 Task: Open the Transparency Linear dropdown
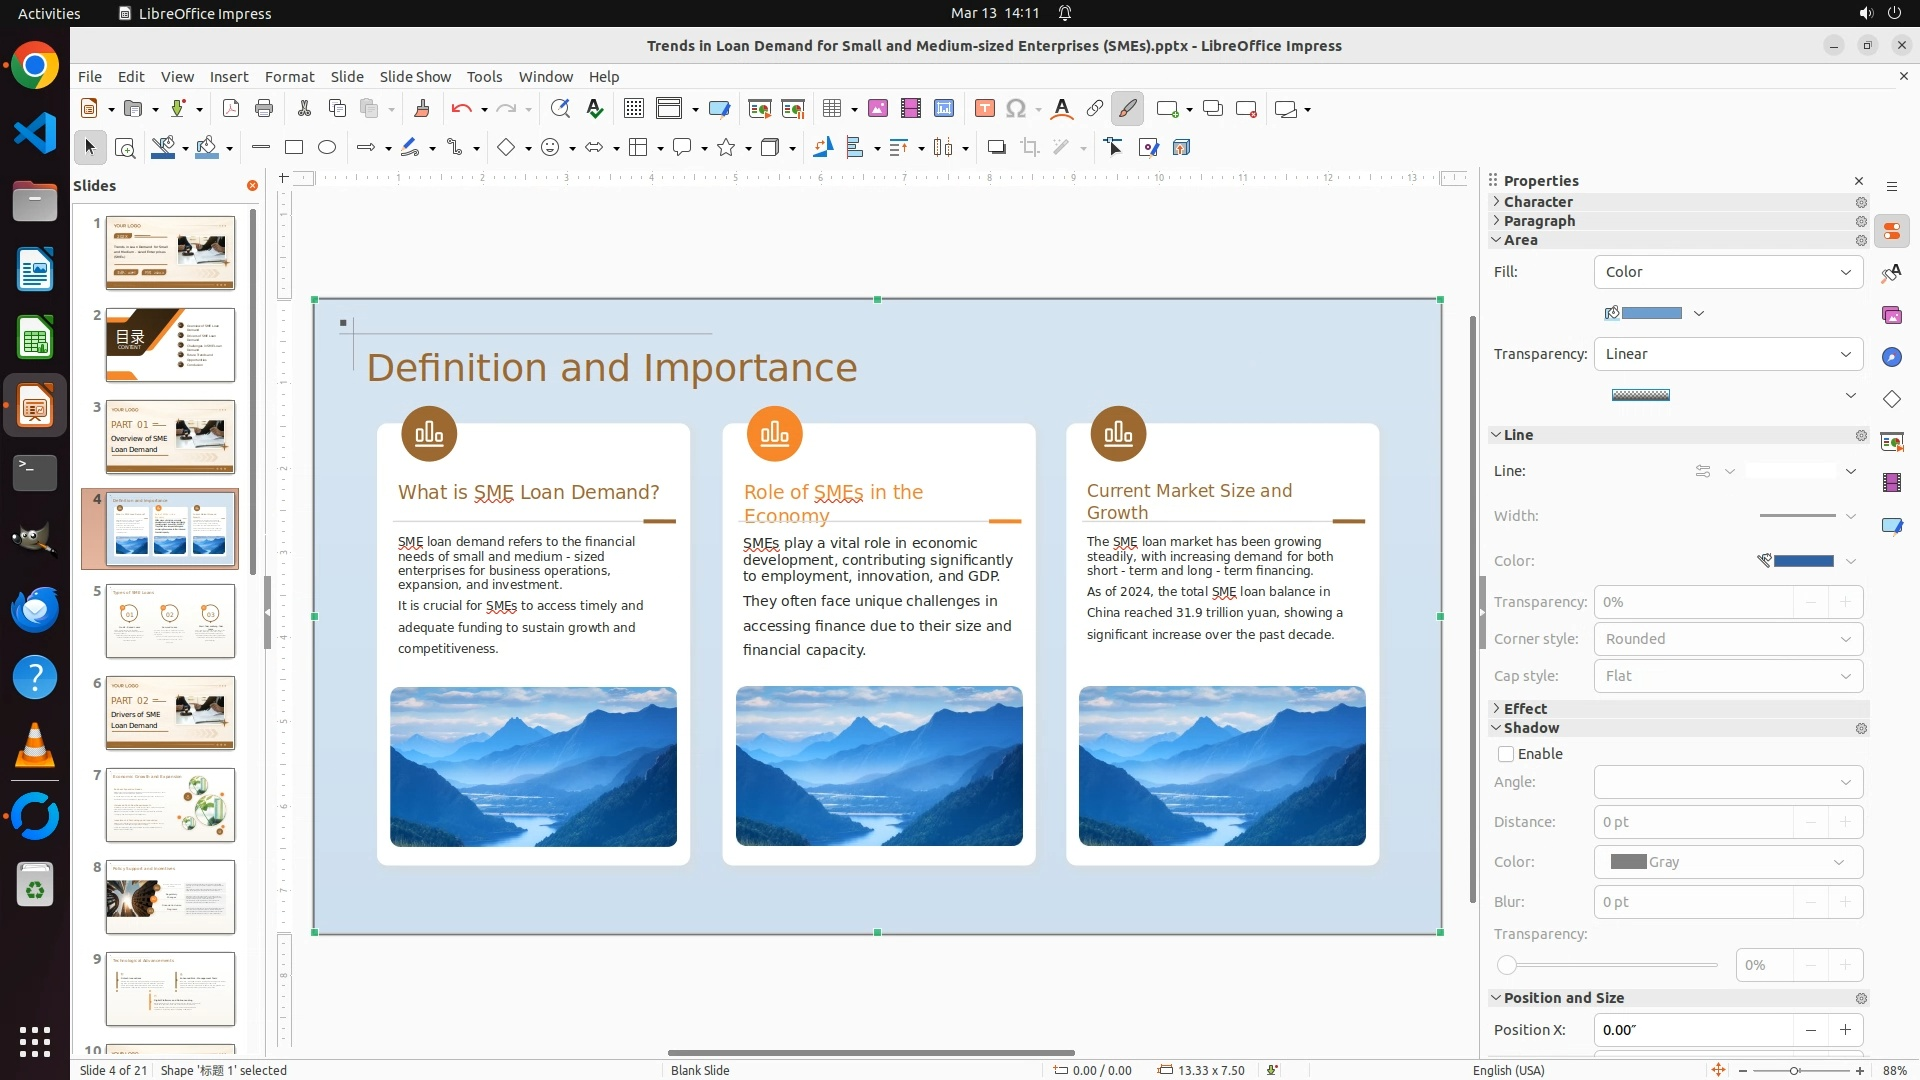(x=1728, y=354)
